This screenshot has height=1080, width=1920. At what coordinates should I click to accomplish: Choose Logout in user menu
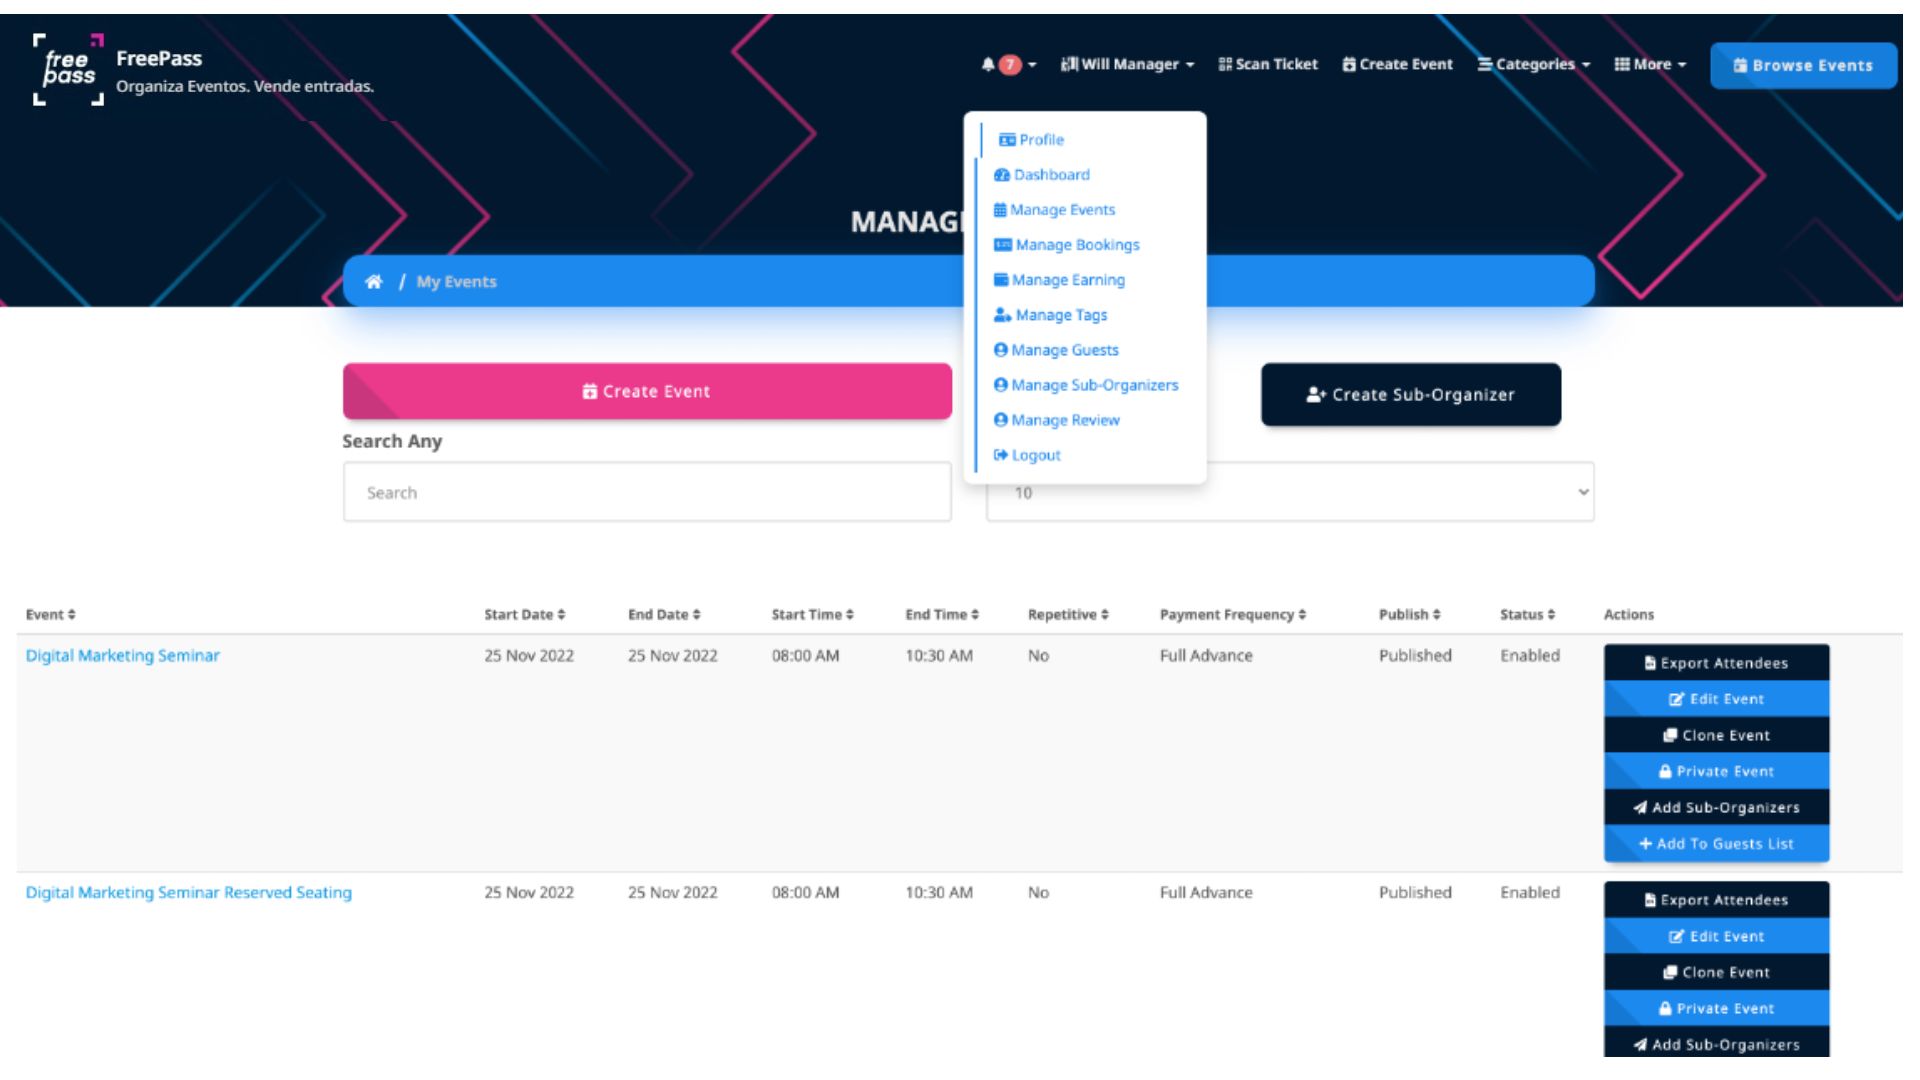point(1035,456)
